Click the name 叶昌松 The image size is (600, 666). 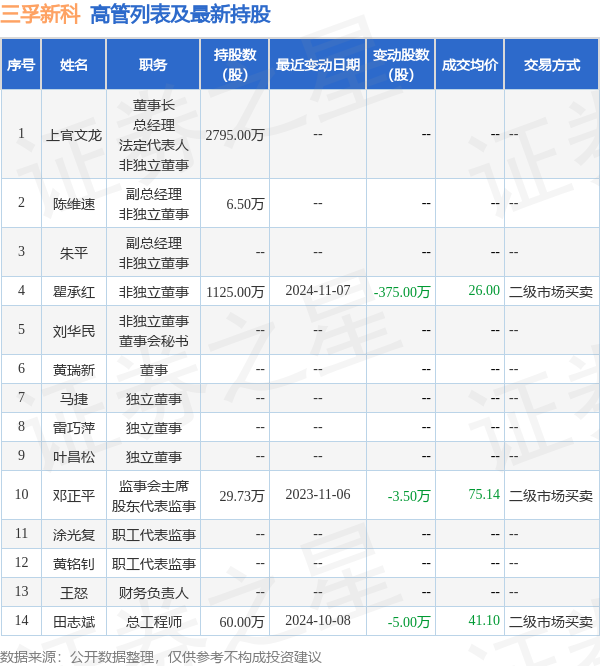pos(74,457)
